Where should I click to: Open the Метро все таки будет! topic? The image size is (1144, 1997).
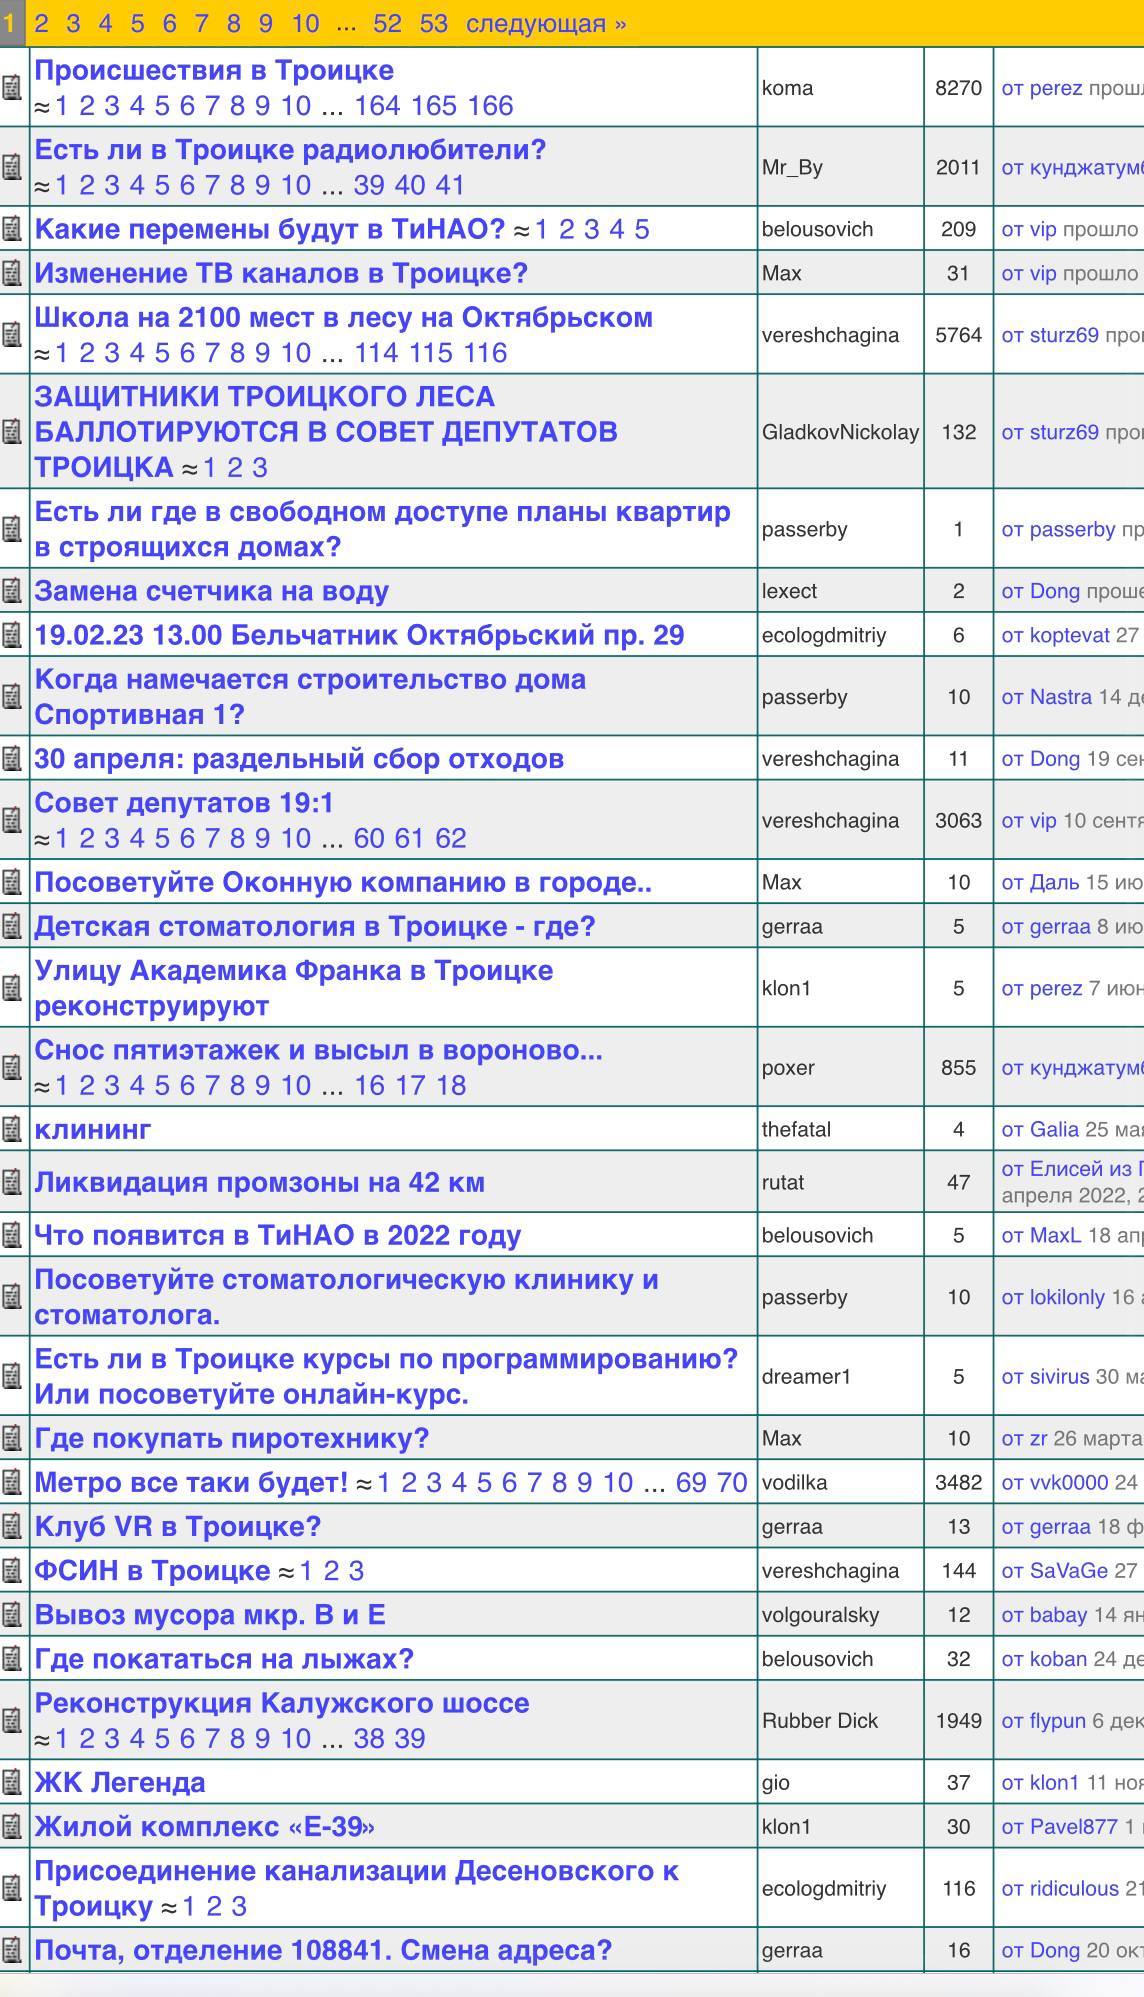(191, 1482)
